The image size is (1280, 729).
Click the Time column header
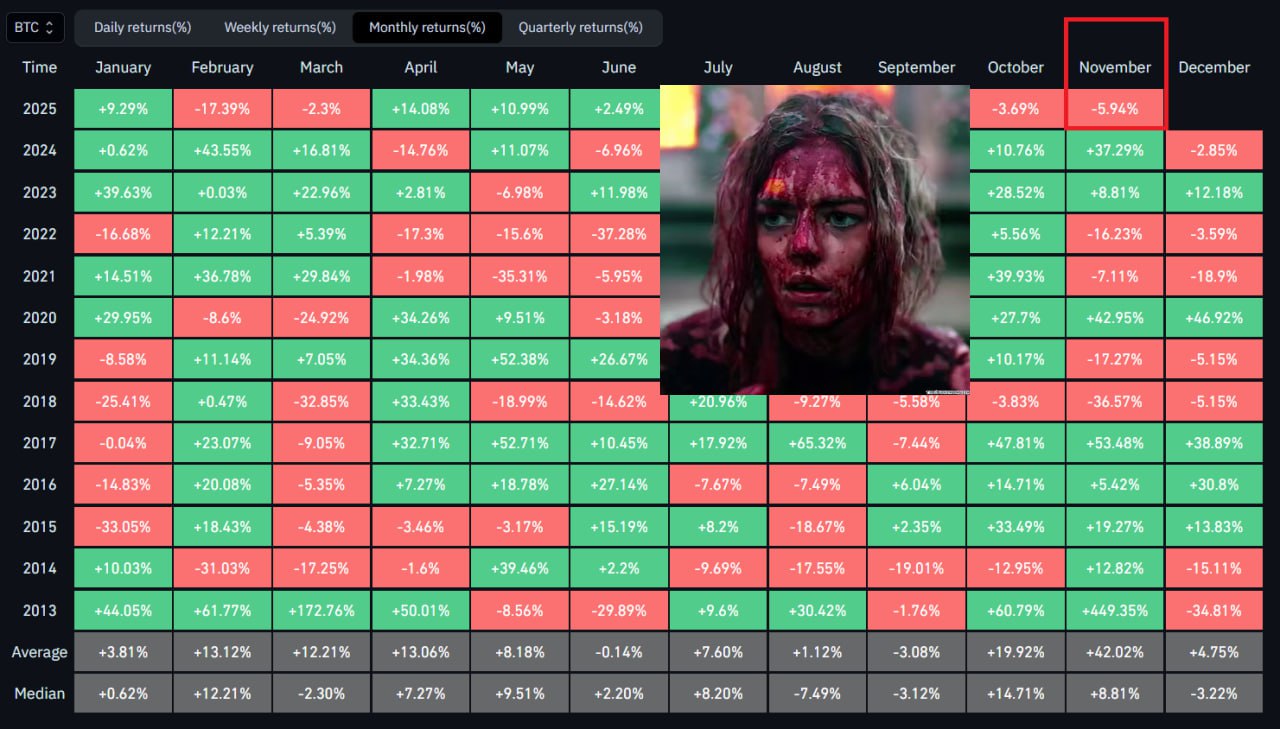pos(40,67)
